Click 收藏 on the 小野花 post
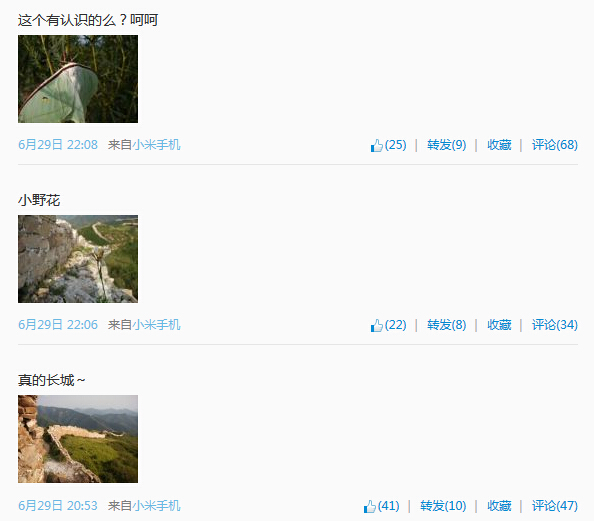The width and height of the screenshot is (594, 521). click(499, 325)
